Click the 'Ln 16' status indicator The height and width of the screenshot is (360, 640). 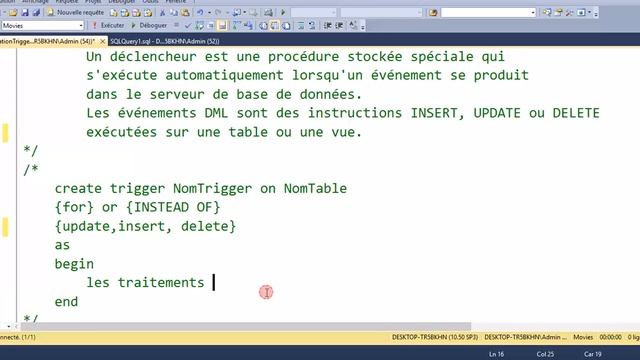point(496,354)
